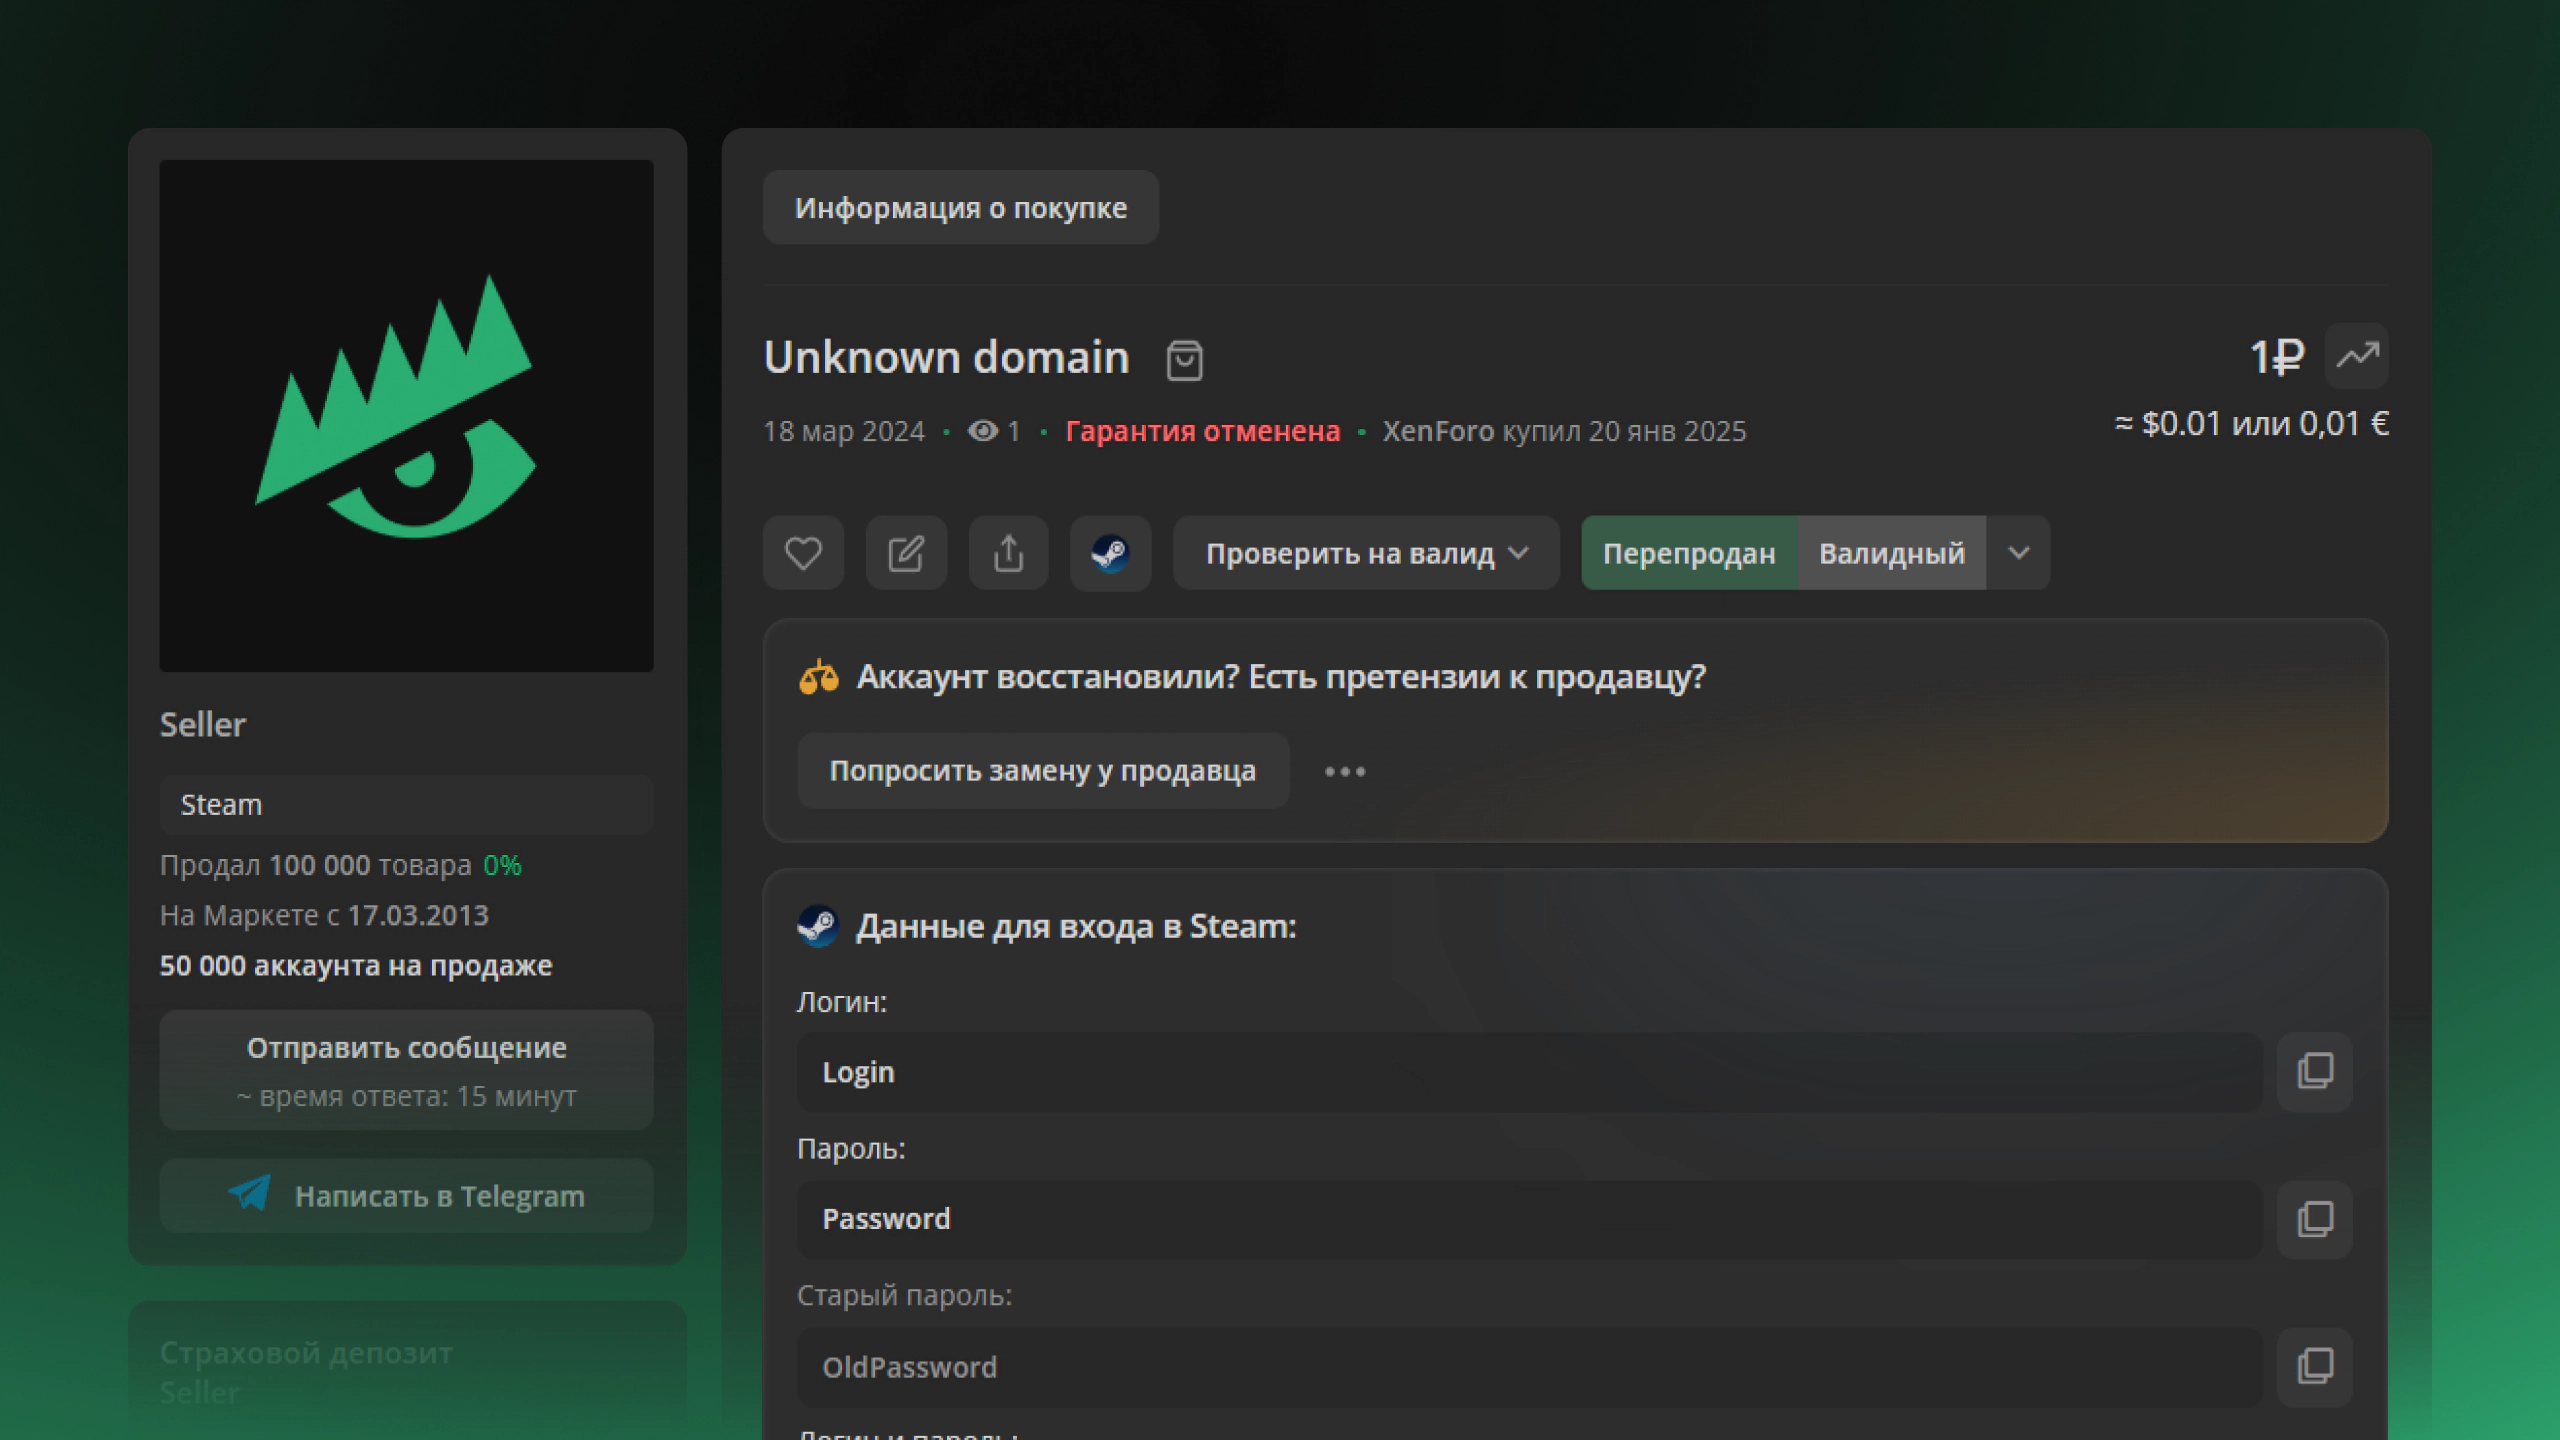Click the seller avatar image
This screenshot has width=2560, height=1440.
coord(407,416)
